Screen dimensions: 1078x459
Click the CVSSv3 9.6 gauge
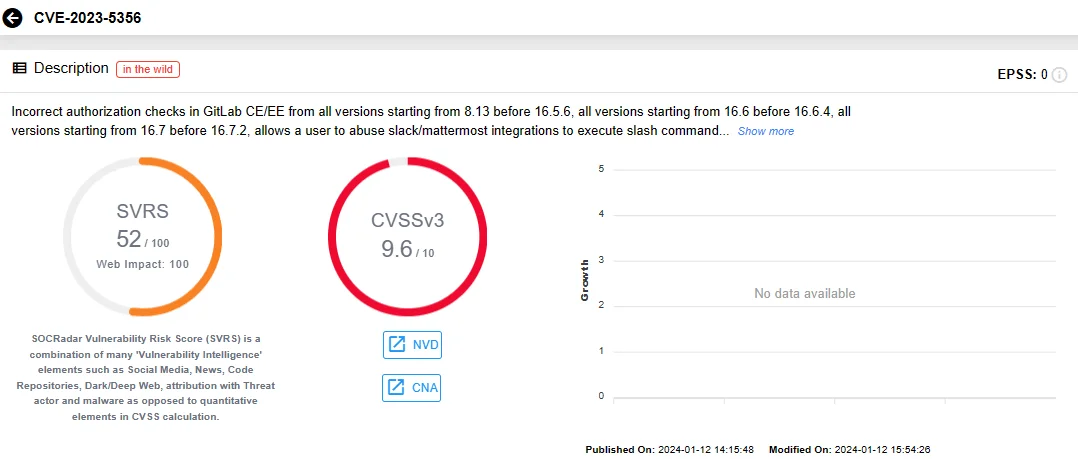pos(408,237)
